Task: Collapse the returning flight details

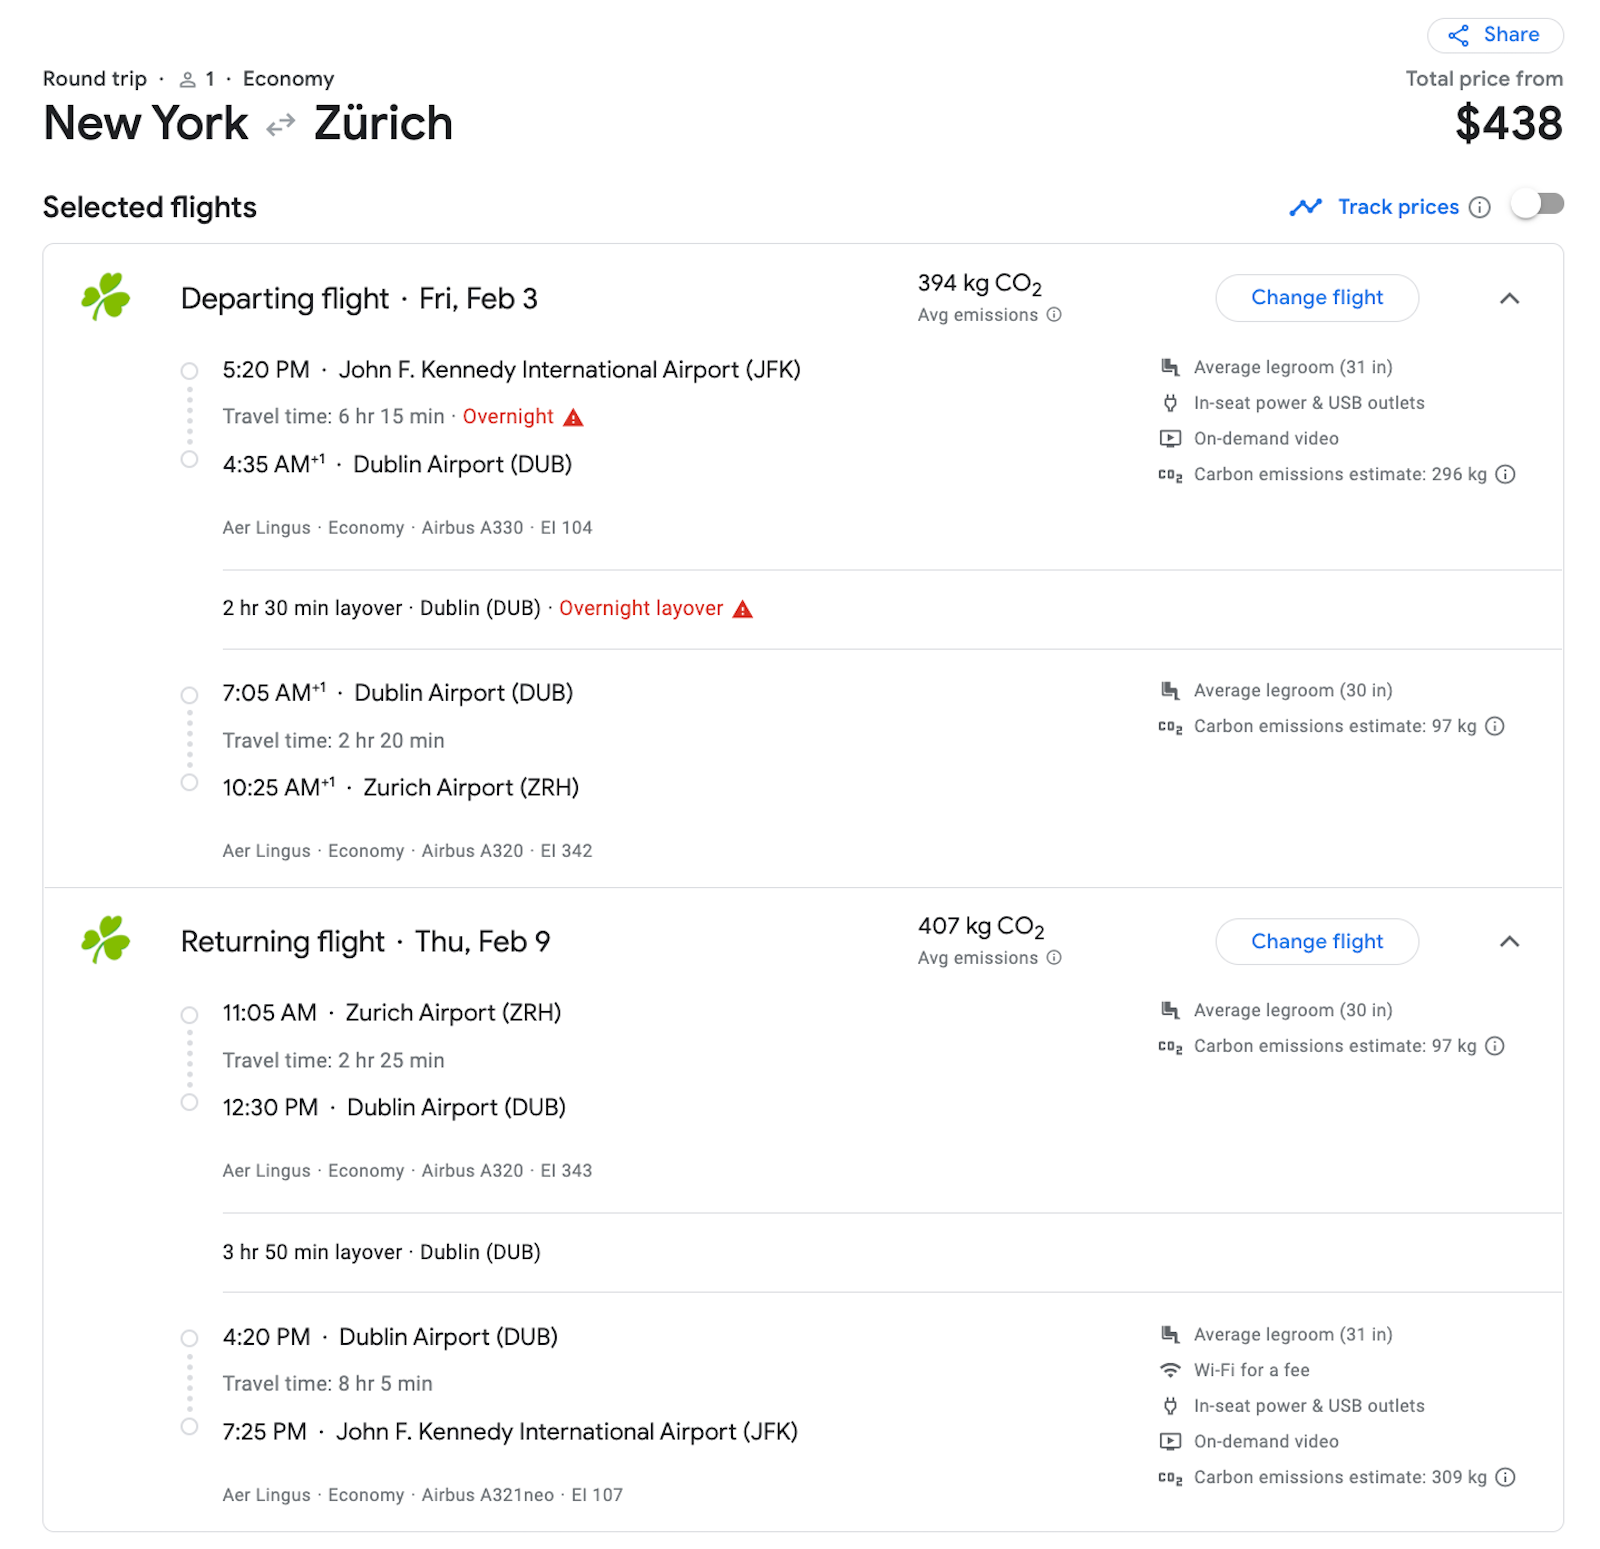Action: [x=1509, y=942]
